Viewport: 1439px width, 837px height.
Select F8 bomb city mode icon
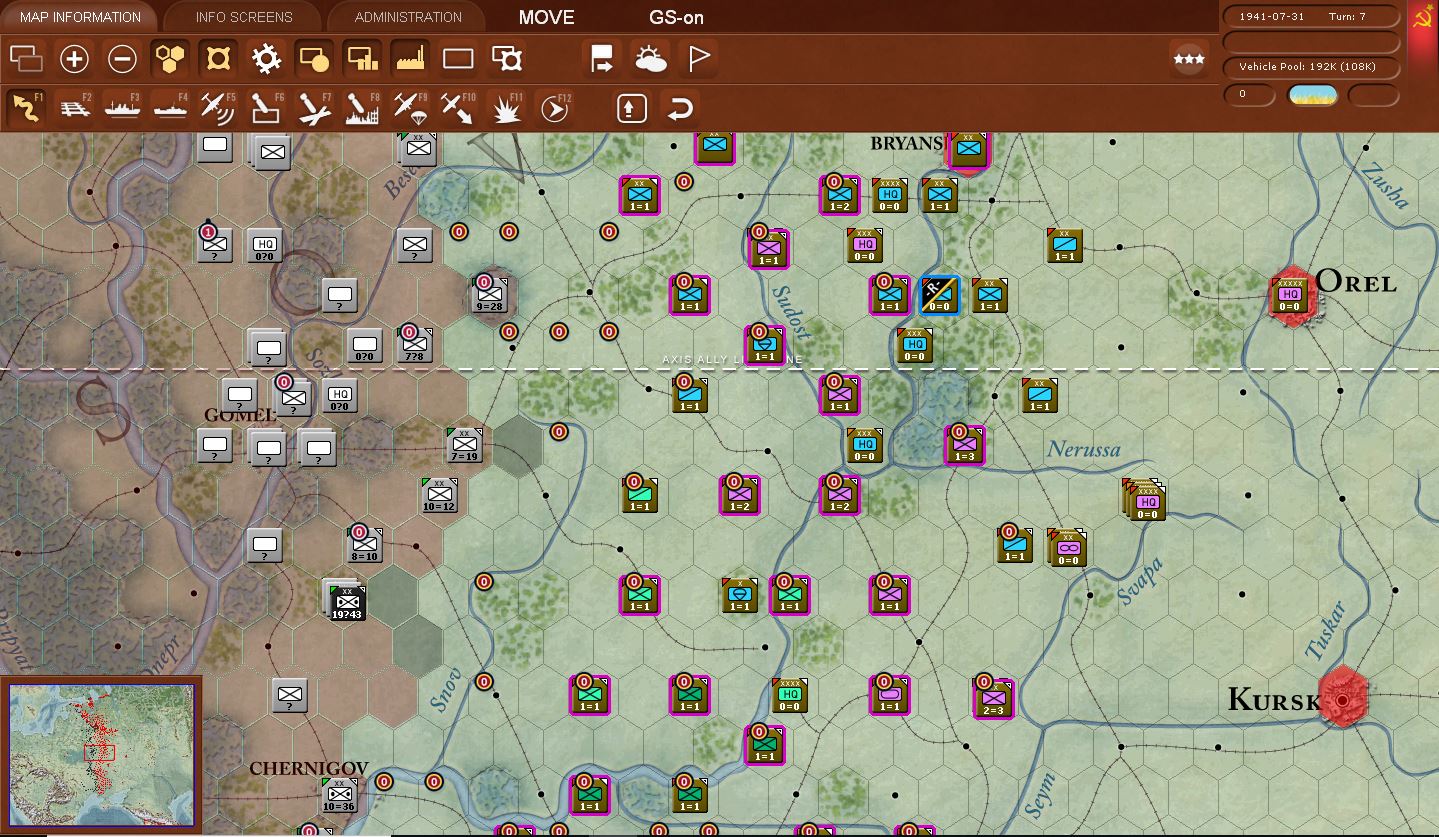362,108
